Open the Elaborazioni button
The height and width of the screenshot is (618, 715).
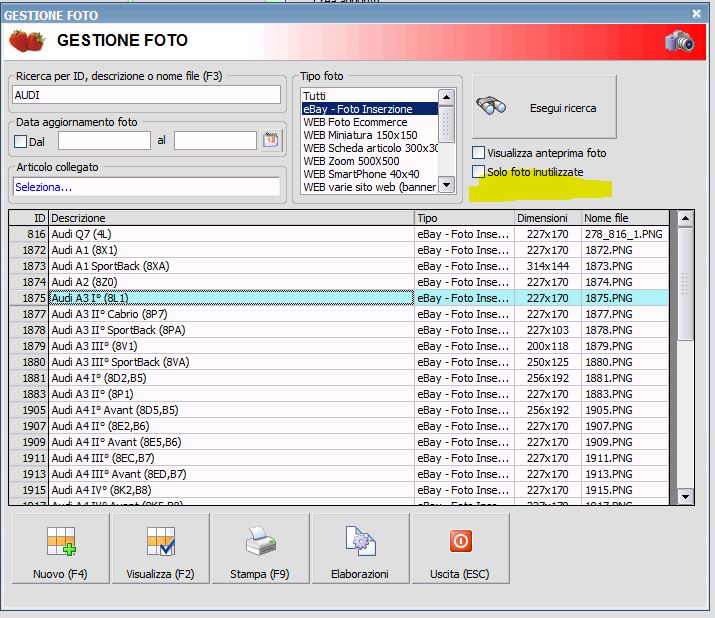click(360, 548)
